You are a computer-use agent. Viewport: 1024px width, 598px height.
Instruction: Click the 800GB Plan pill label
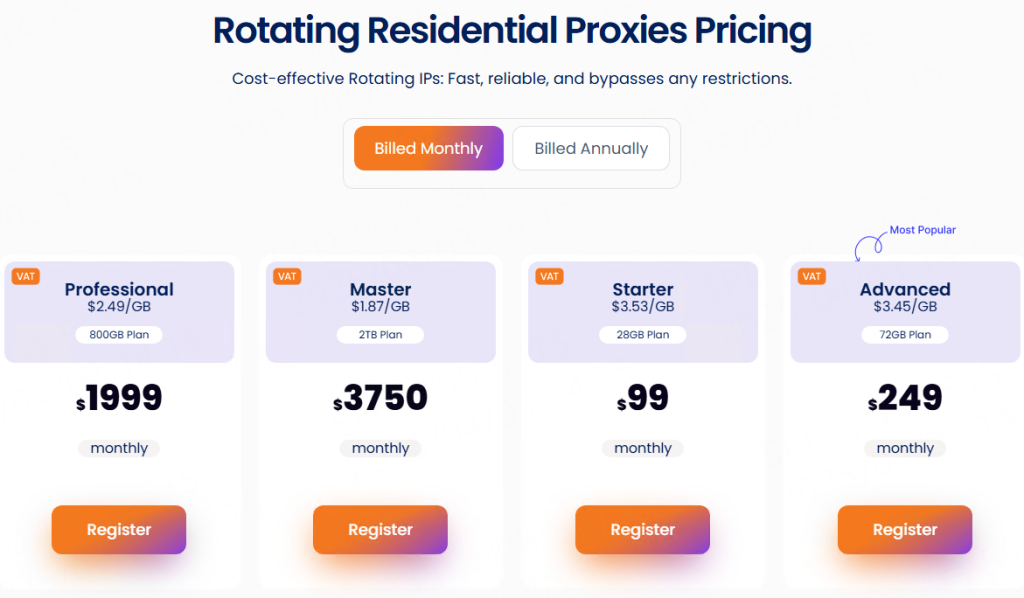119,335
